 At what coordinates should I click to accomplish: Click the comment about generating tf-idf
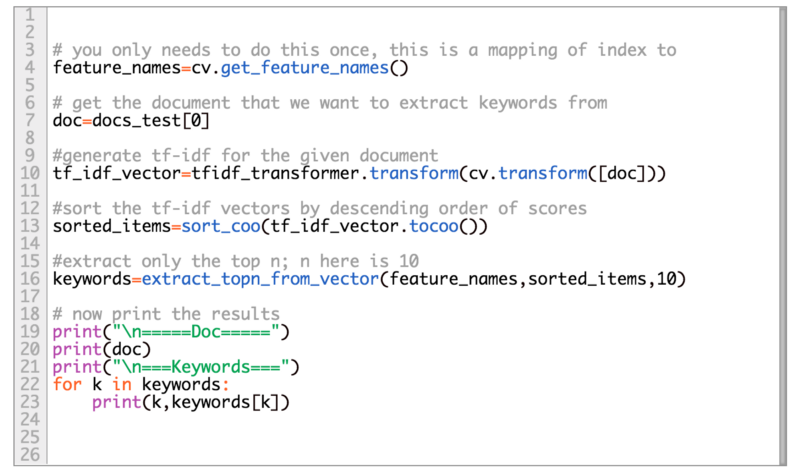click(x=245, y=156)
